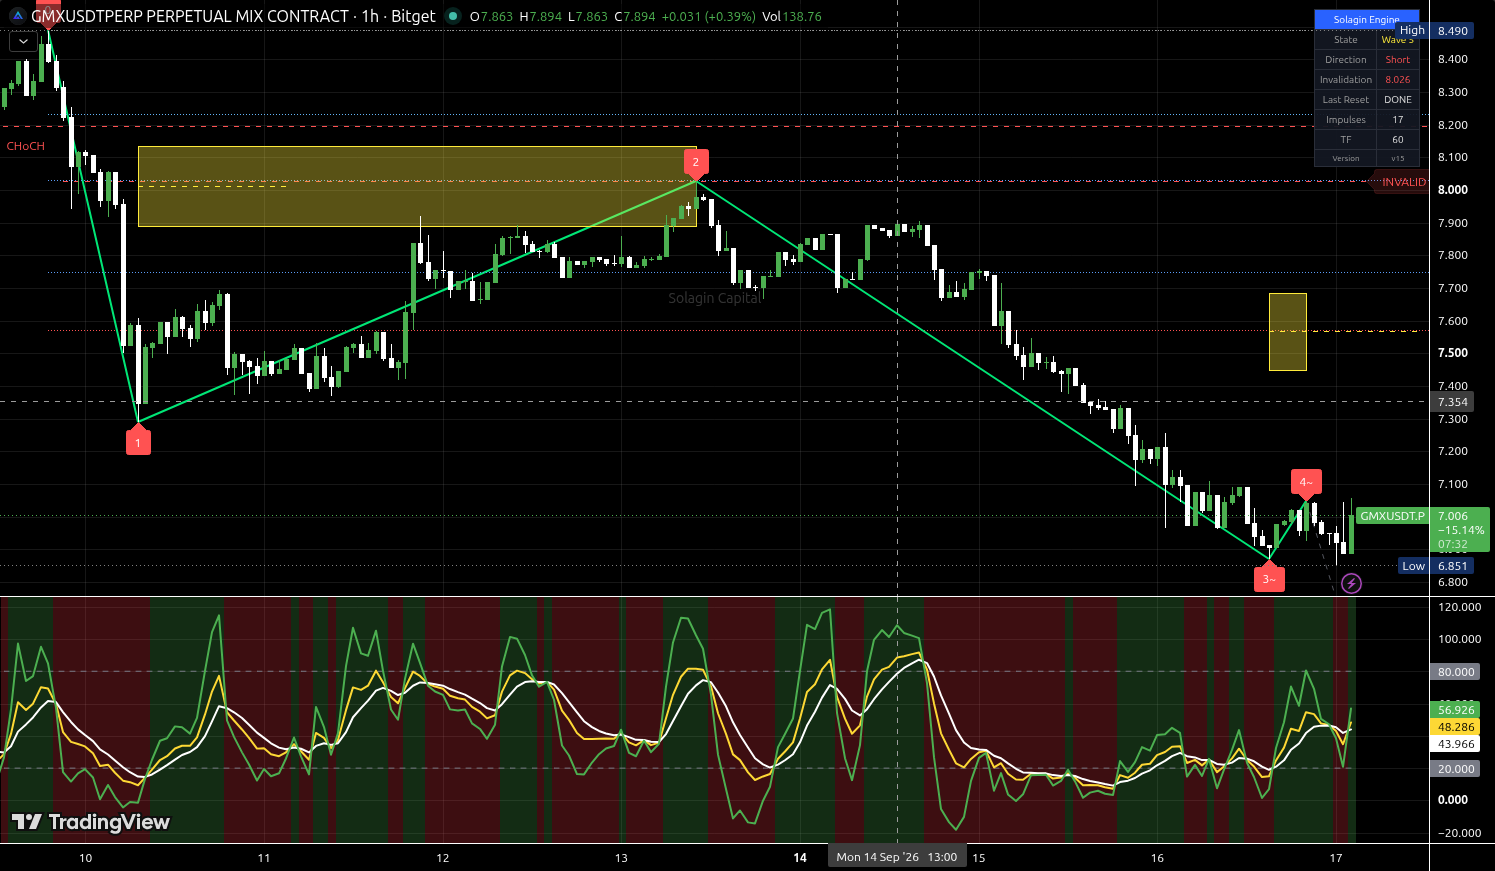Click the GMXUSDT.P last price label
Screen dimensions: 1495x871
coord(1392,516)
